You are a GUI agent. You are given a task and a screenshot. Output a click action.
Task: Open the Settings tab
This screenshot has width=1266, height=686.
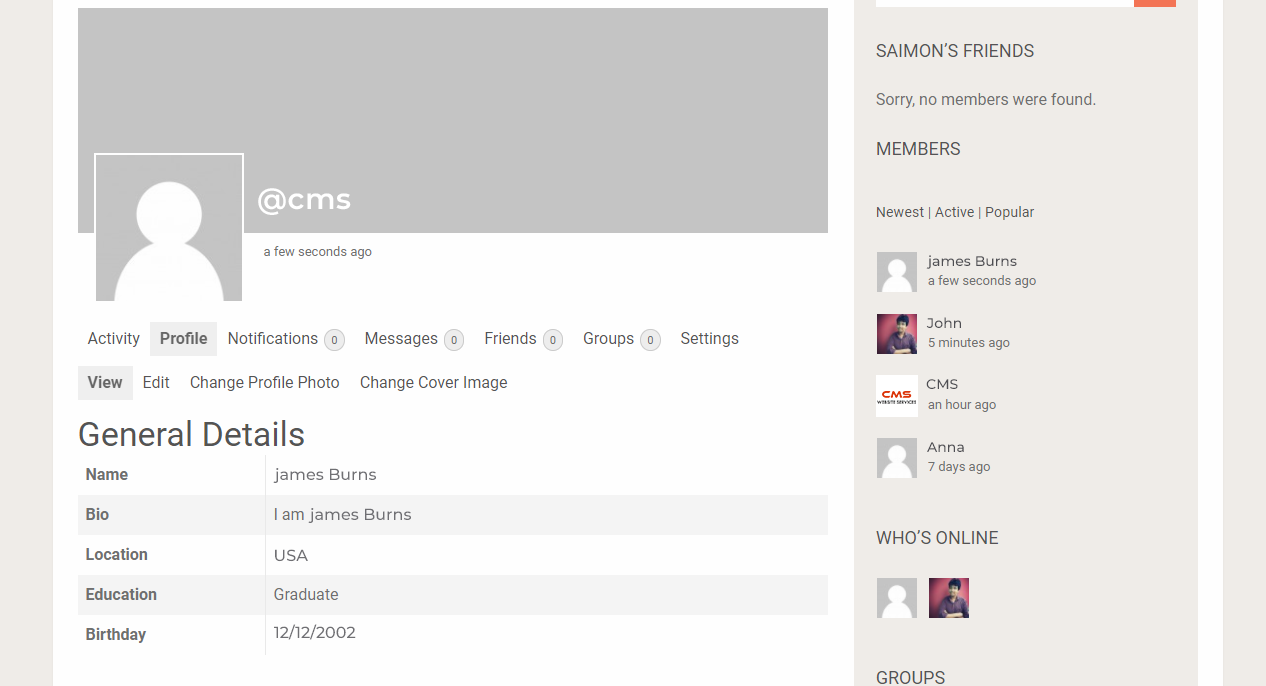tap(709, 339)
